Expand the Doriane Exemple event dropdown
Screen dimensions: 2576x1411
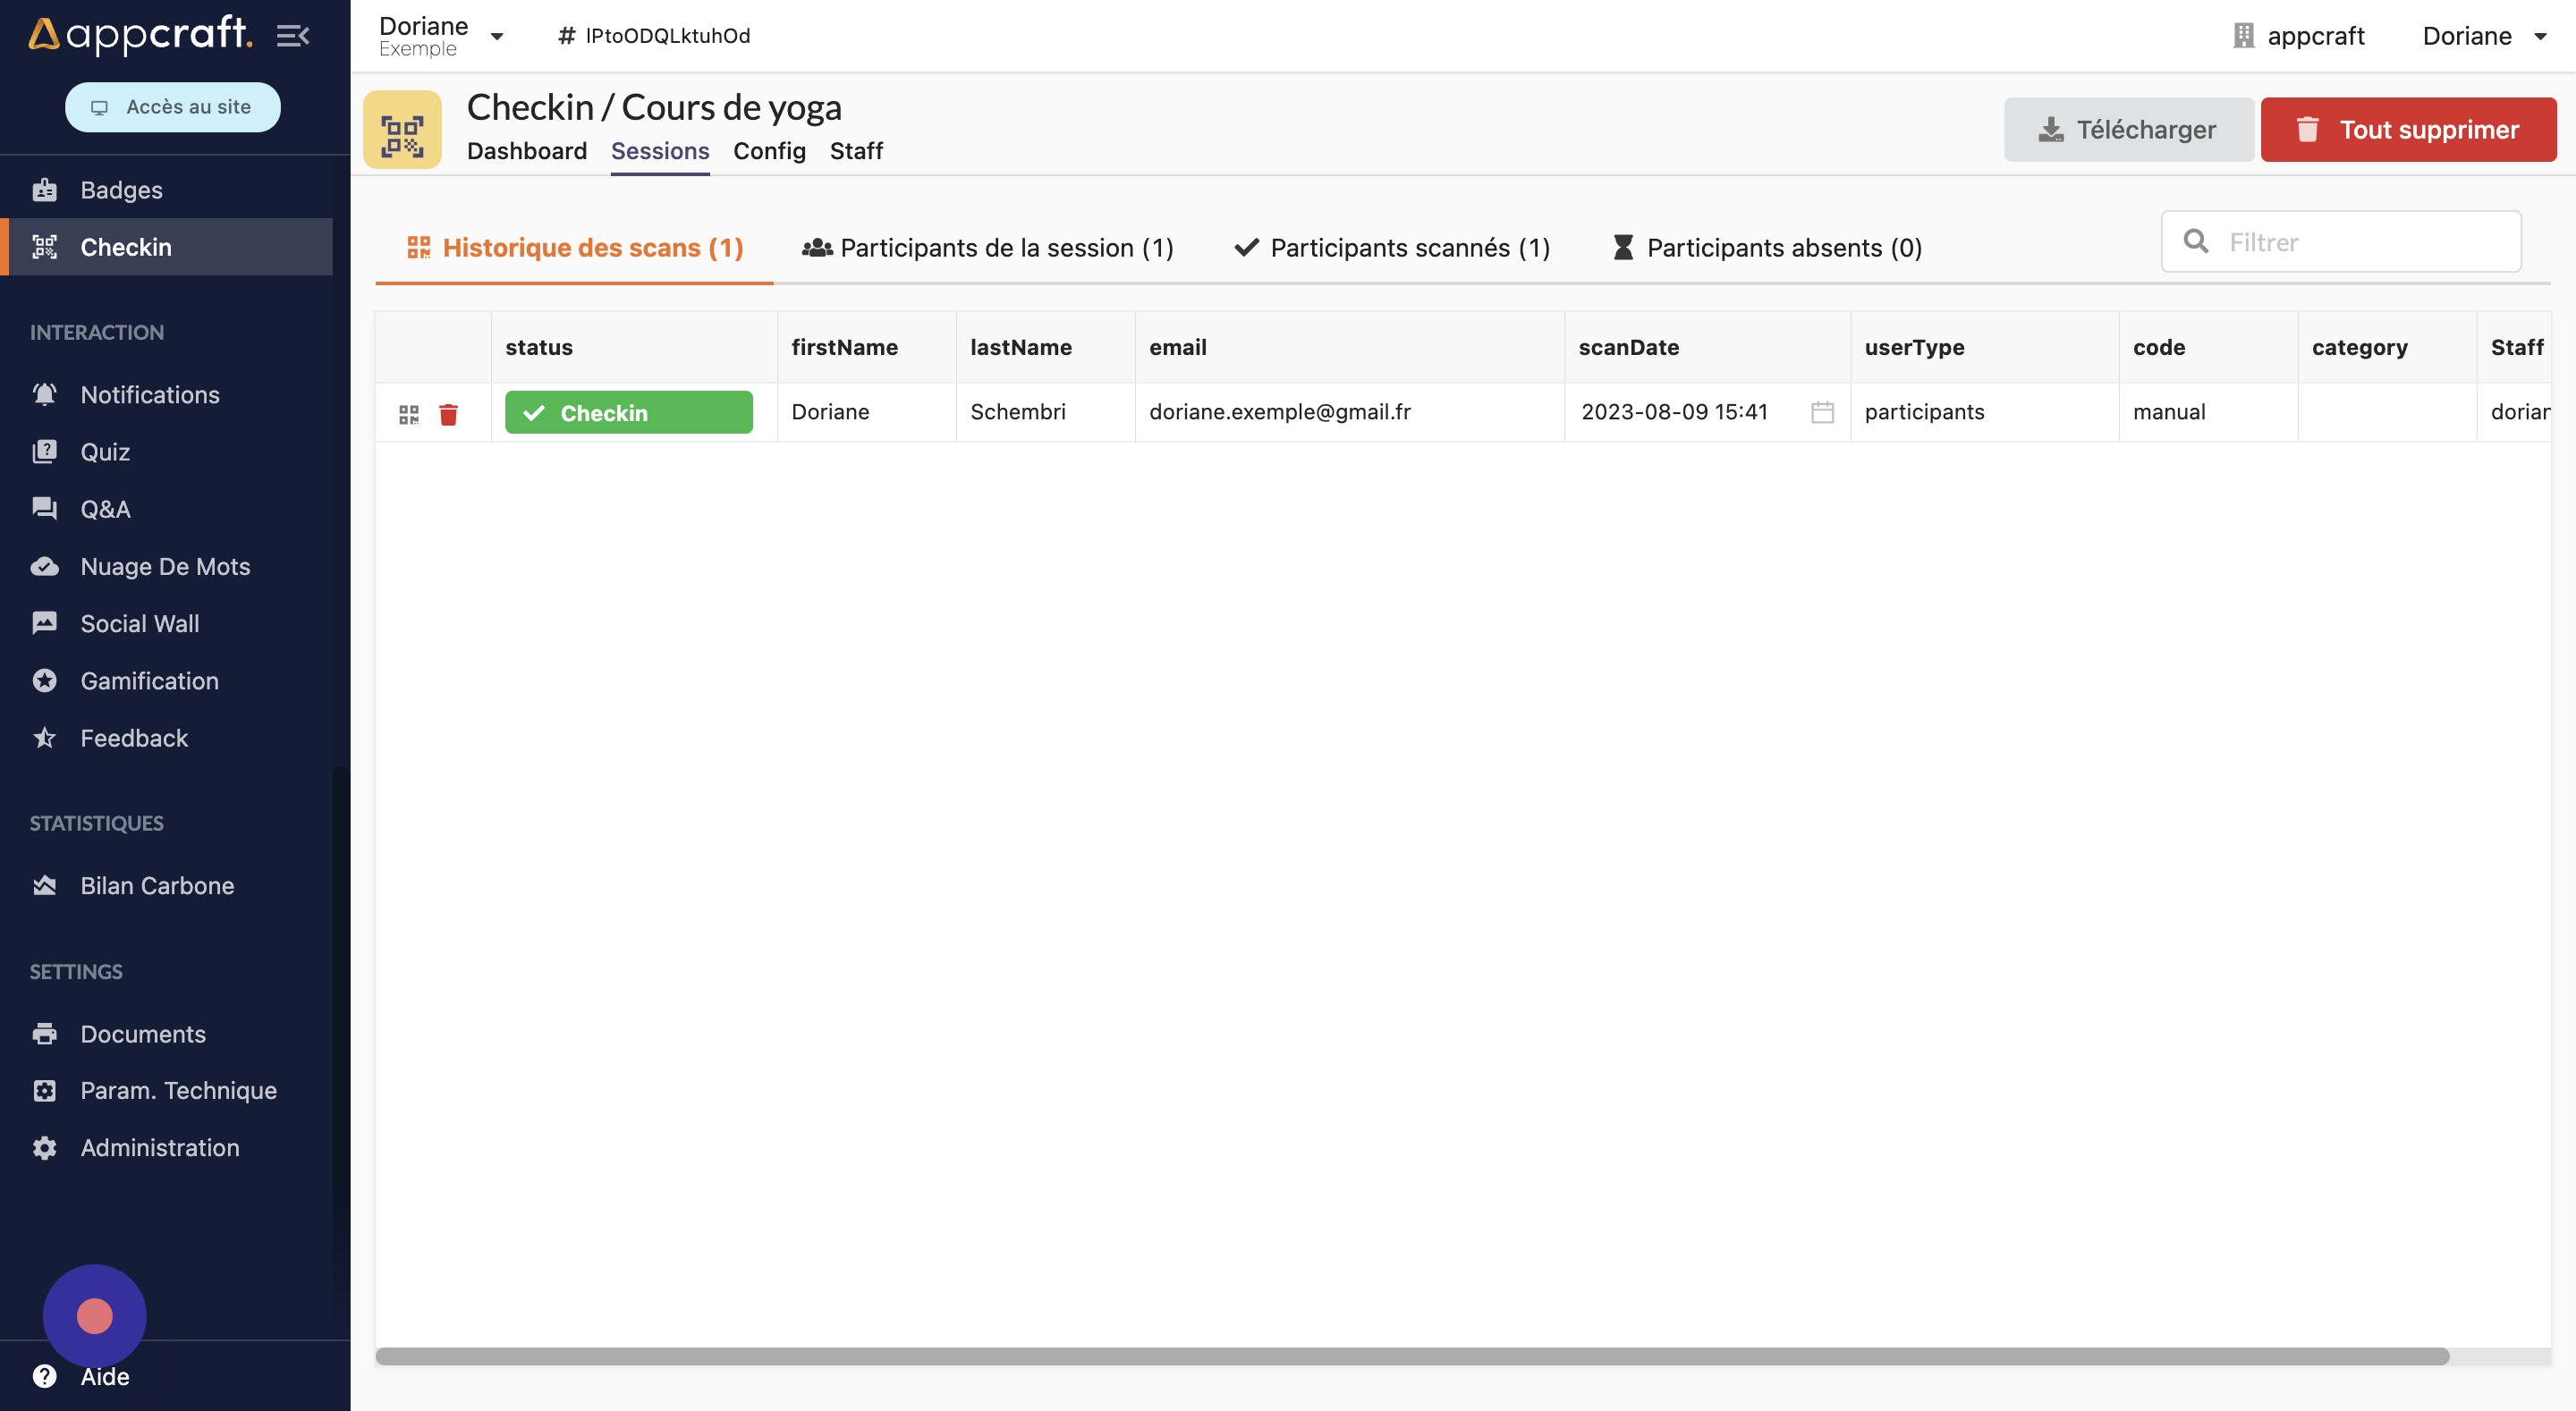[496, 36]
